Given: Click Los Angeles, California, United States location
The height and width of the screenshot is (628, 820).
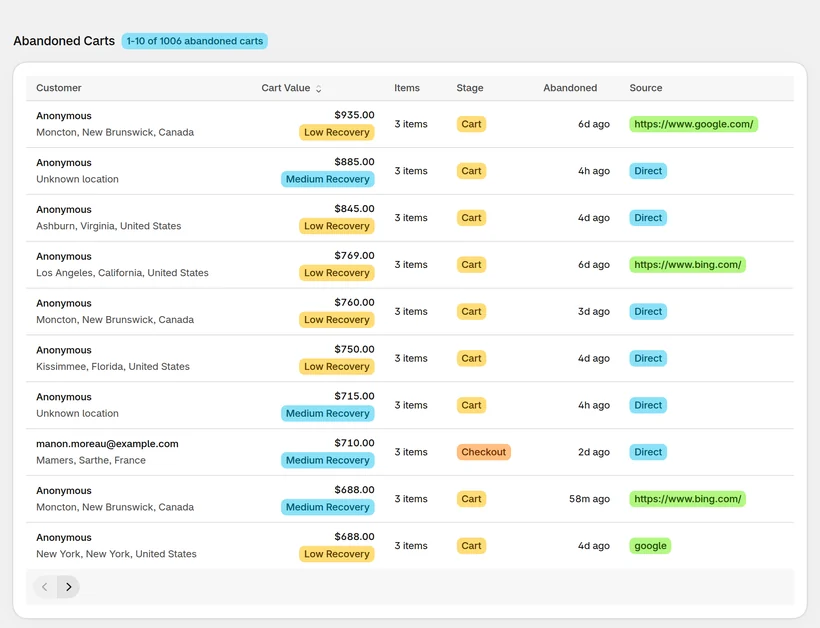Looking at the screenshot, I should (122, 272).
